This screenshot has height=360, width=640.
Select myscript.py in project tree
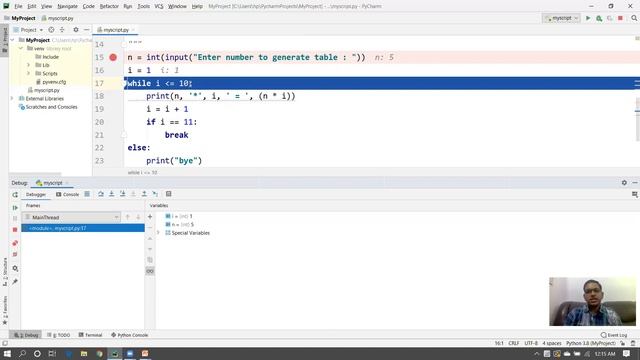(44, 90)
